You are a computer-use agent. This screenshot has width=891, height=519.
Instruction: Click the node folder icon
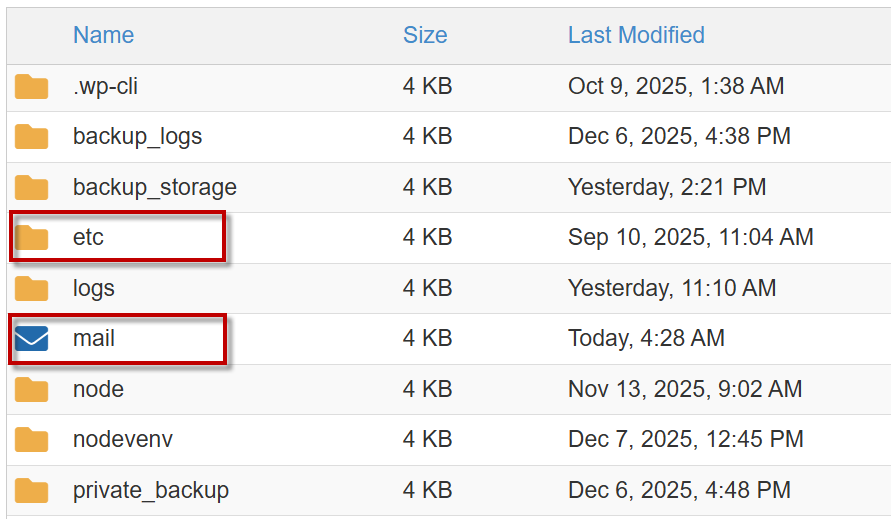(x=32, y=389)
